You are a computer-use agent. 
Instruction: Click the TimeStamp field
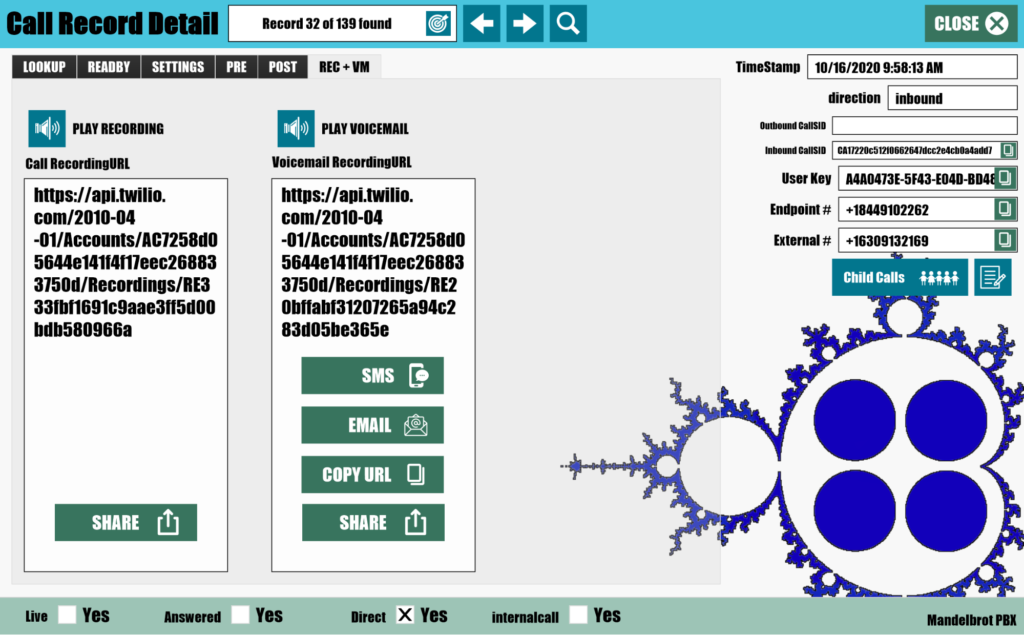point(912,67)
